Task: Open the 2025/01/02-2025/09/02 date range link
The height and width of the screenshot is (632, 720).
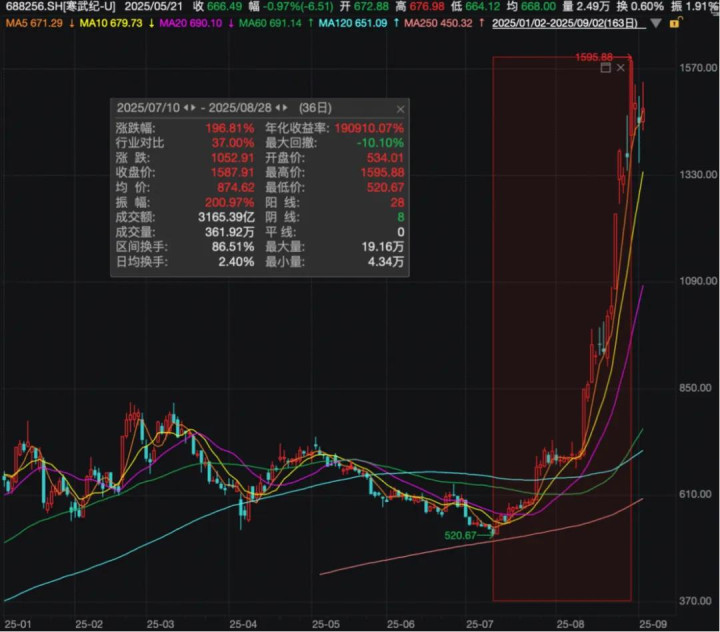Action: (565, 23)
